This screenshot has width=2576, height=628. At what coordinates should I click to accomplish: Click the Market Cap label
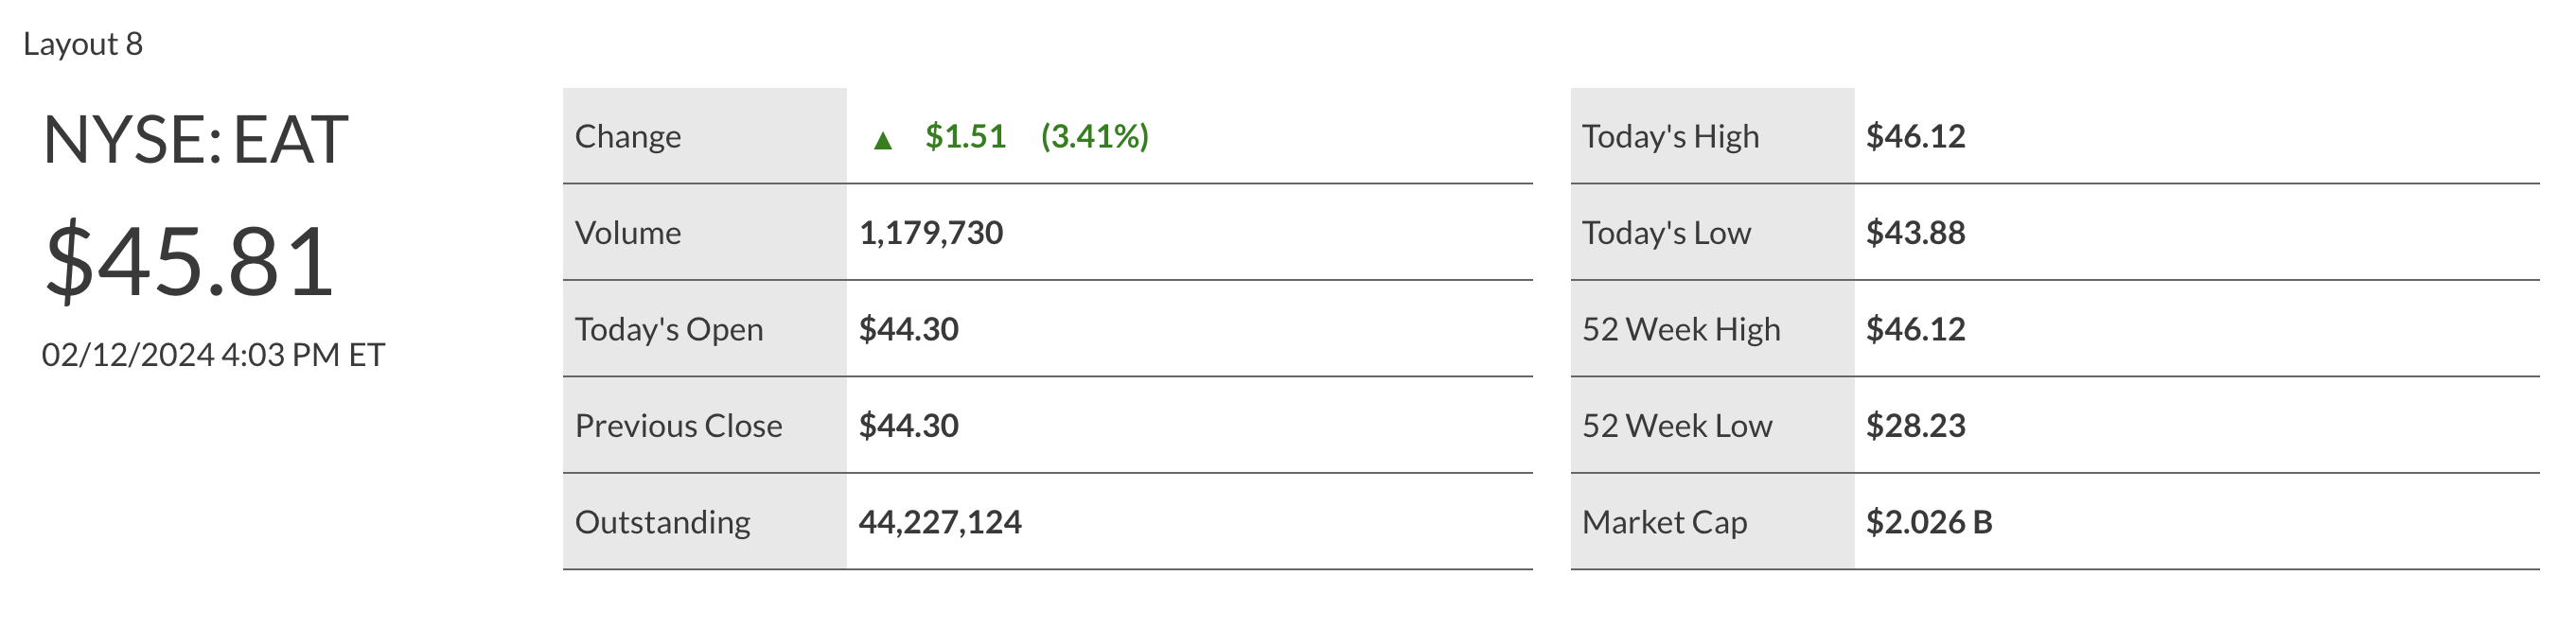[x=1664, y=522]
